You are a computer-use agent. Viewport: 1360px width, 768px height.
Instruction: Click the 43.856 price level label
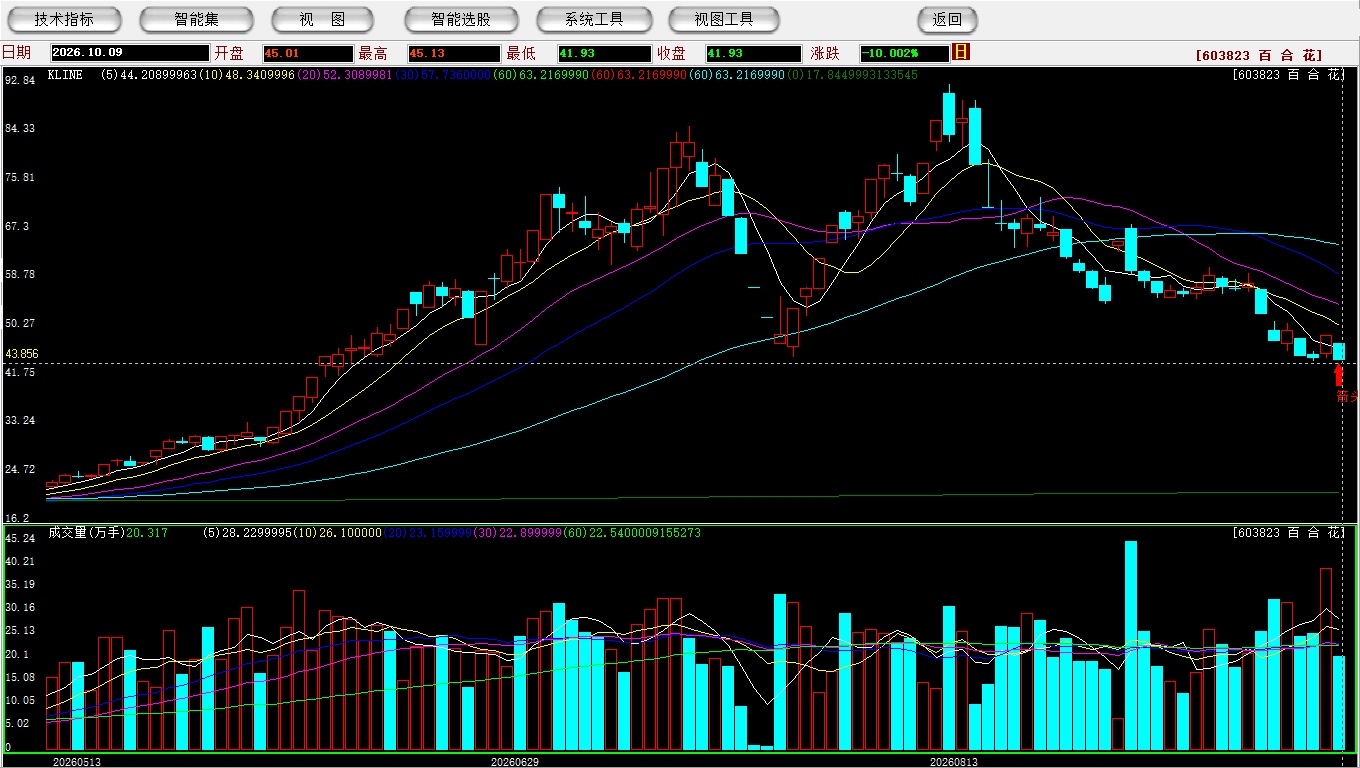(x=22, y=354)
